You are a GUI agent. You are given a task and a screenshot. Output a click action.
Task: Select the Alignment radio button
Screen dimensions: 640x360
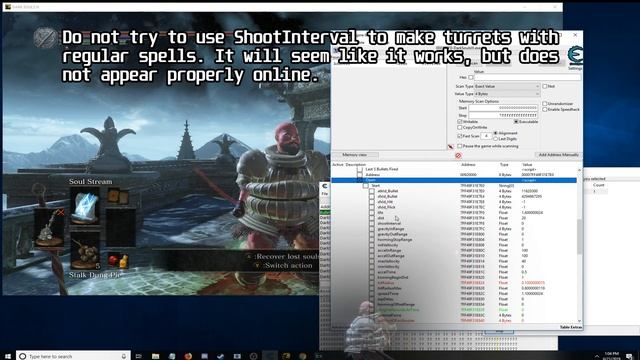coord(496,133)
